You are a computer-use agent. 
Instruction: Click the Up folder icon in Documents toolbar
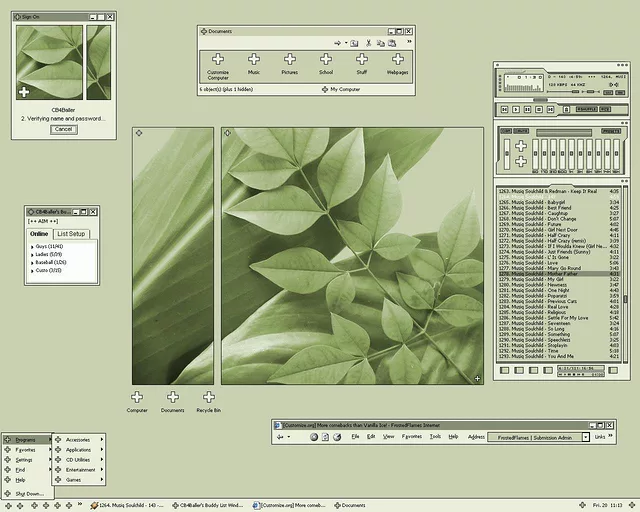(354, 43)
